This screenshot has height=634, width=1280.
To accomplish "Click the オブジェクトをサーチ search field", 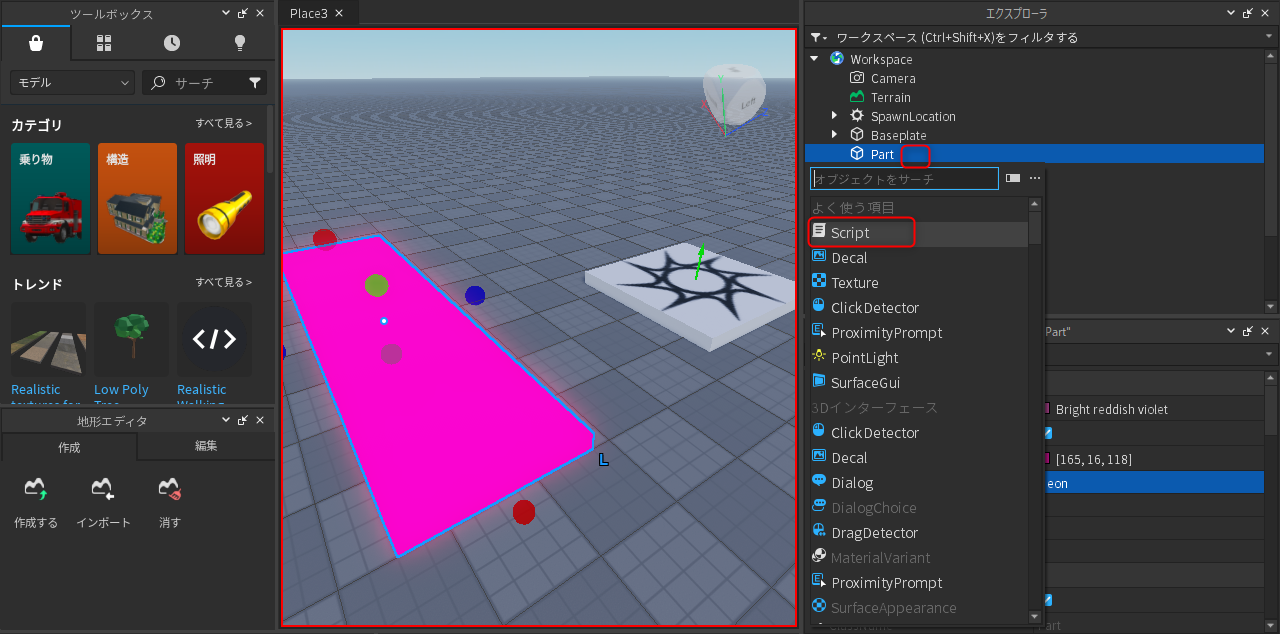I will point(904,179).
